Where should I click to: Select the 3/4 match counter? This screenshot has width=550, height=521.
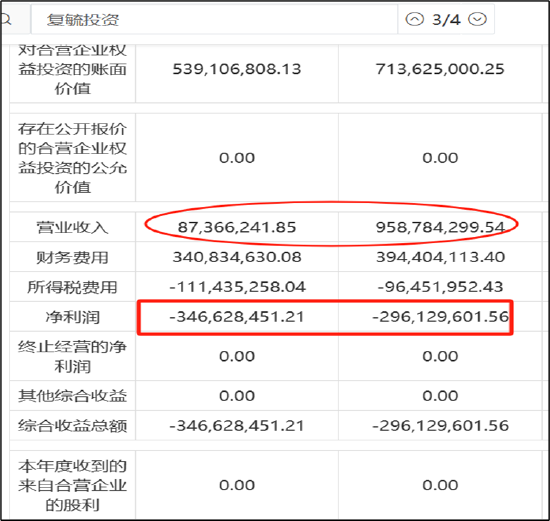click(446, 20)
